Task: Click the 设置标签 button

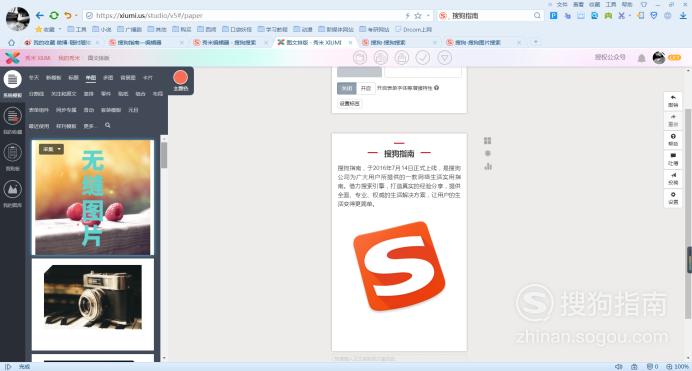Action: (x=350, y=103)
